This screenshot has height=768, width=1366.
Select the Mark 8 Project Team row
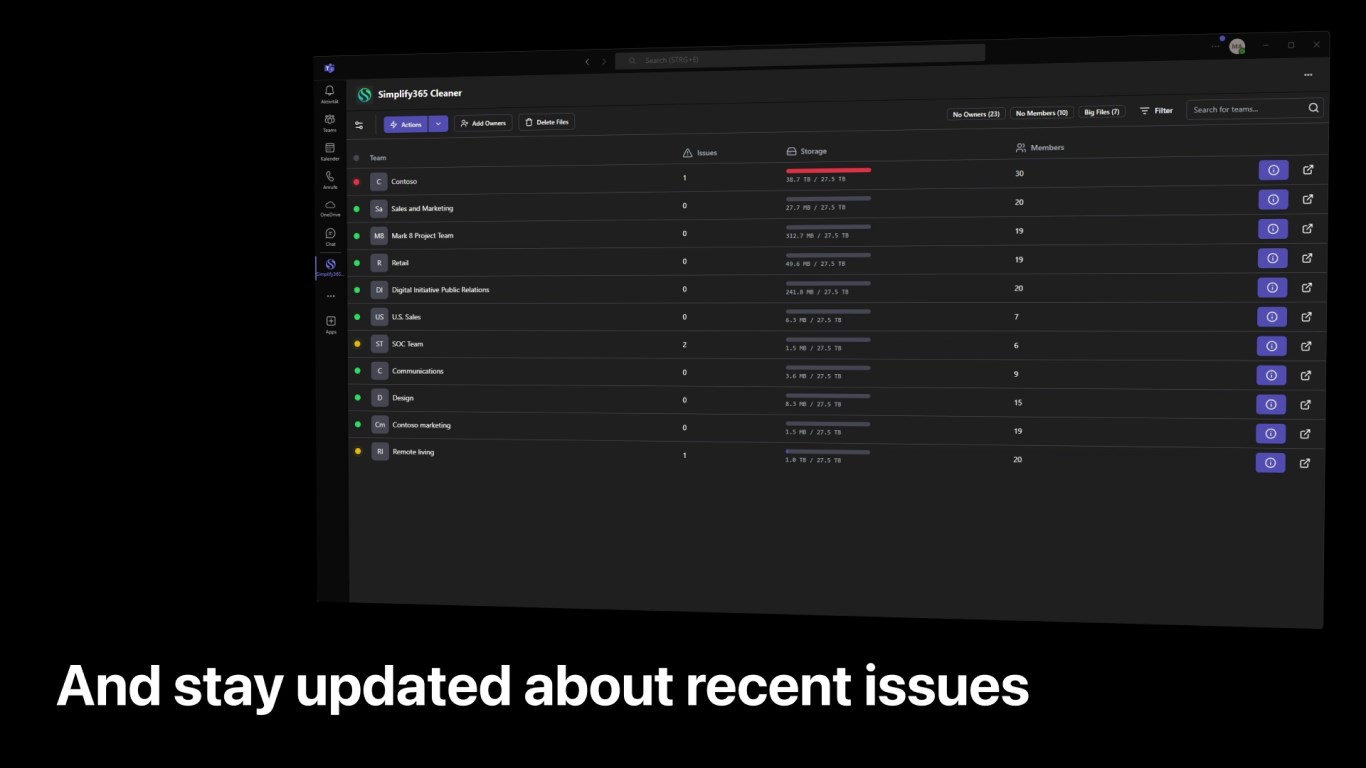point(836,231)
